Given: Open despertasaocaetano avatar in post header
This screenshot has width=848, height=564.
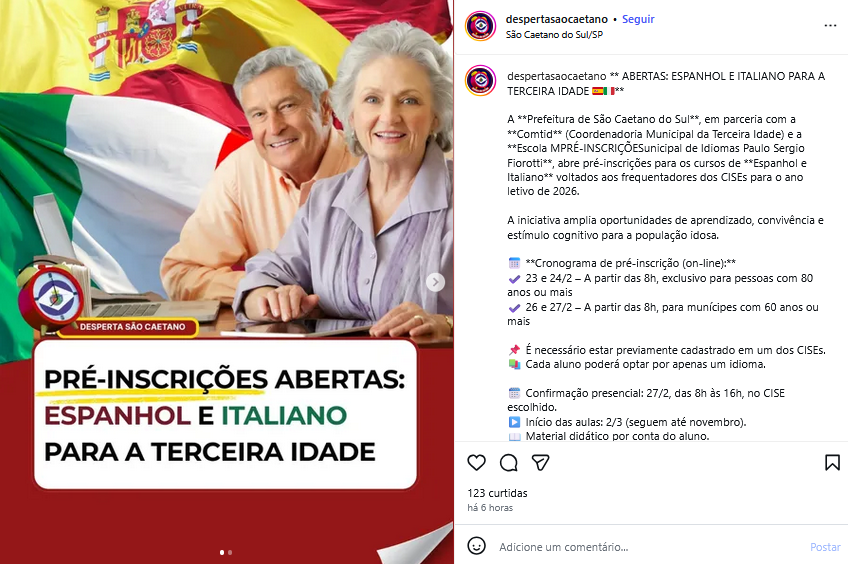Looking at the screenshot, I should click(480, 26).
